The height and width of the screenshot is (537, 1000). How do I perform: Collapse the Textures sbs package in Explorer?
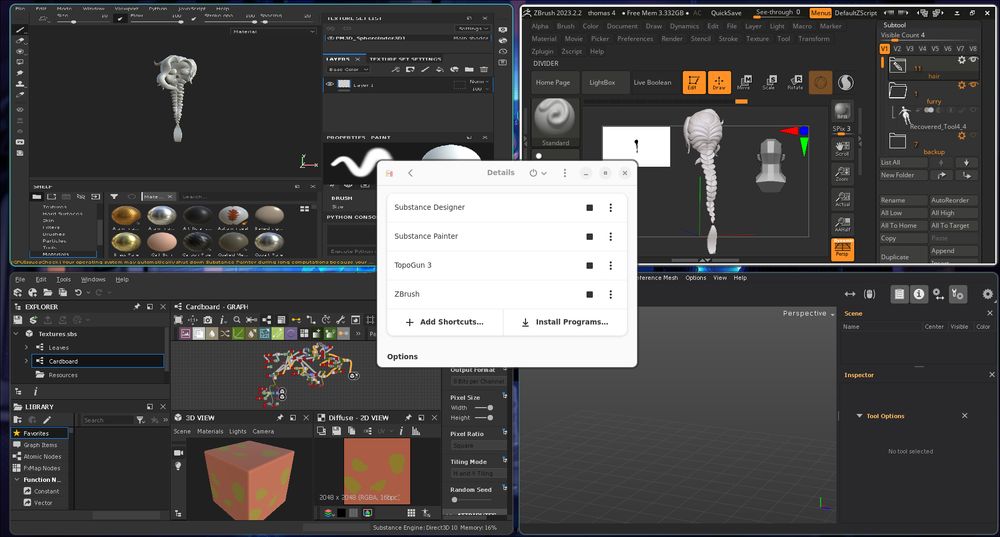coord(16,334)
